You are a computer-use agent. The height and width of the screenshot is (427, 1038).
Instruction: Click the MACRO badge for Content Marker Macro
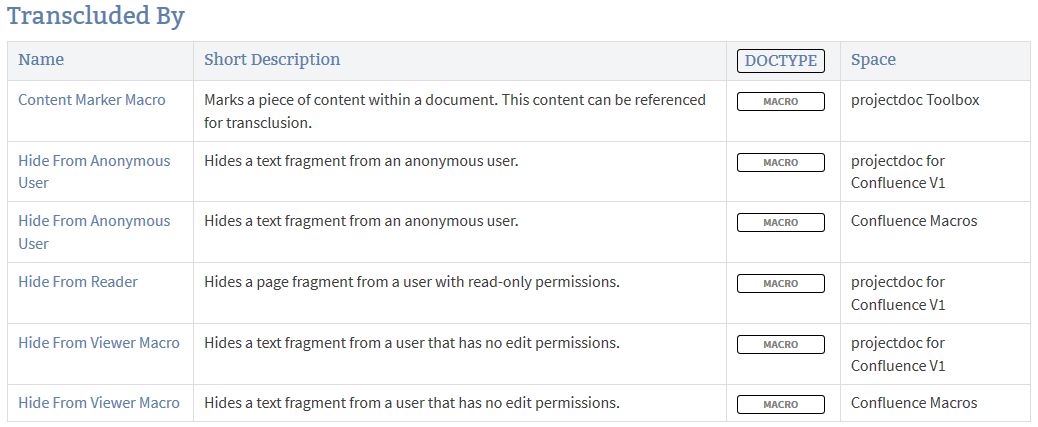[781, 101]
